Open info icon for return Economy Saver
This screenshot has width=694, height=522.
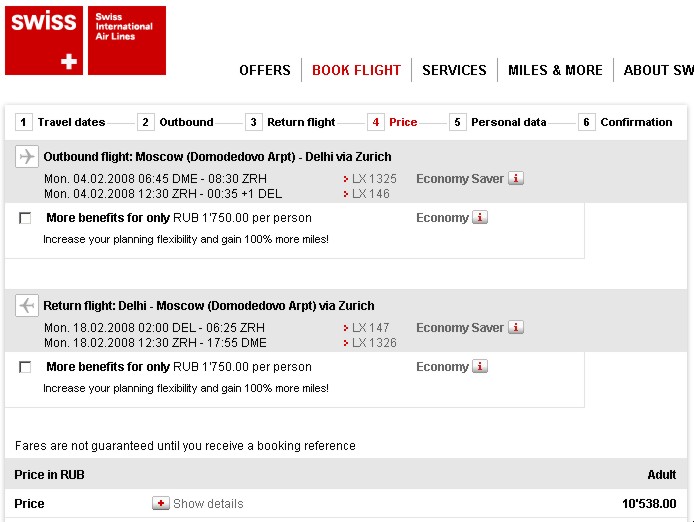(516, 328)
